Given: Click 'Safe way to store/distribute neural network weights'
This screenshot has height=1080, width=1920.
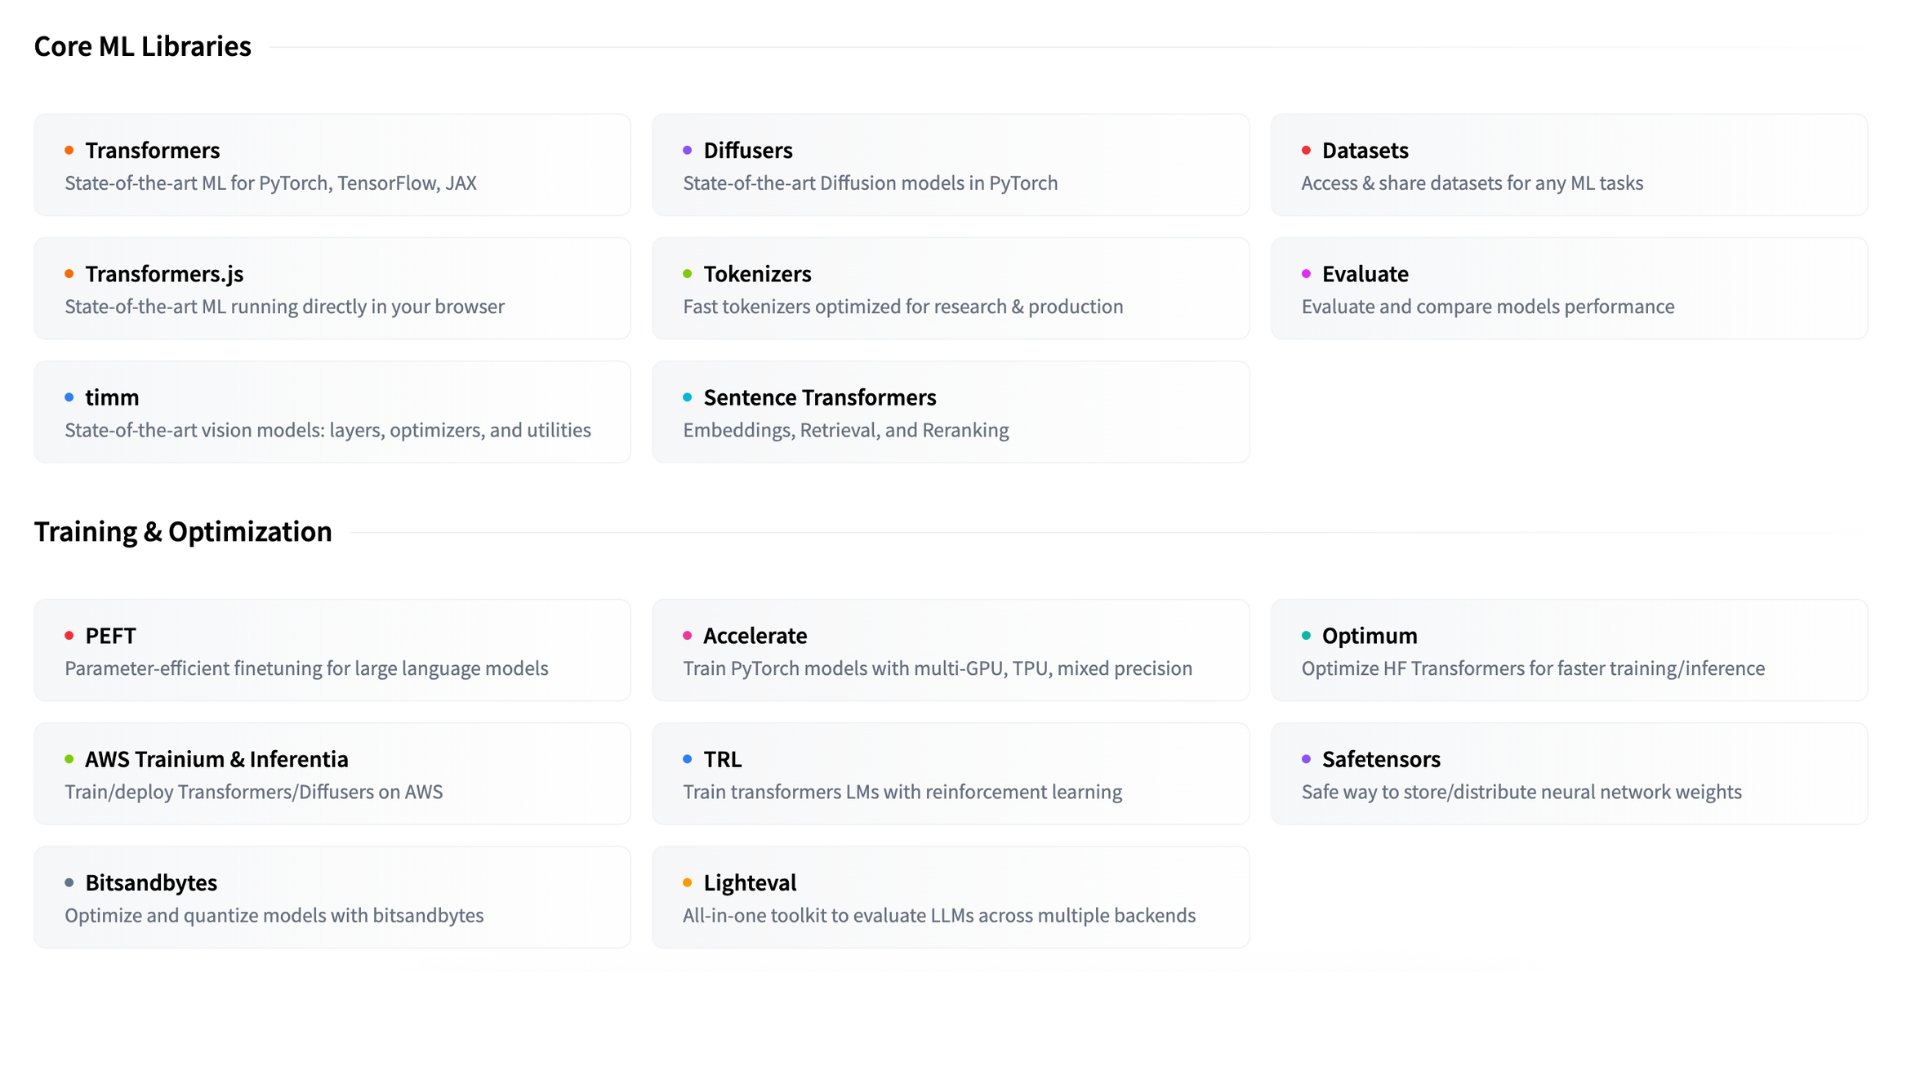Looking at the screenshot, I should click(x=1522, y=792).
